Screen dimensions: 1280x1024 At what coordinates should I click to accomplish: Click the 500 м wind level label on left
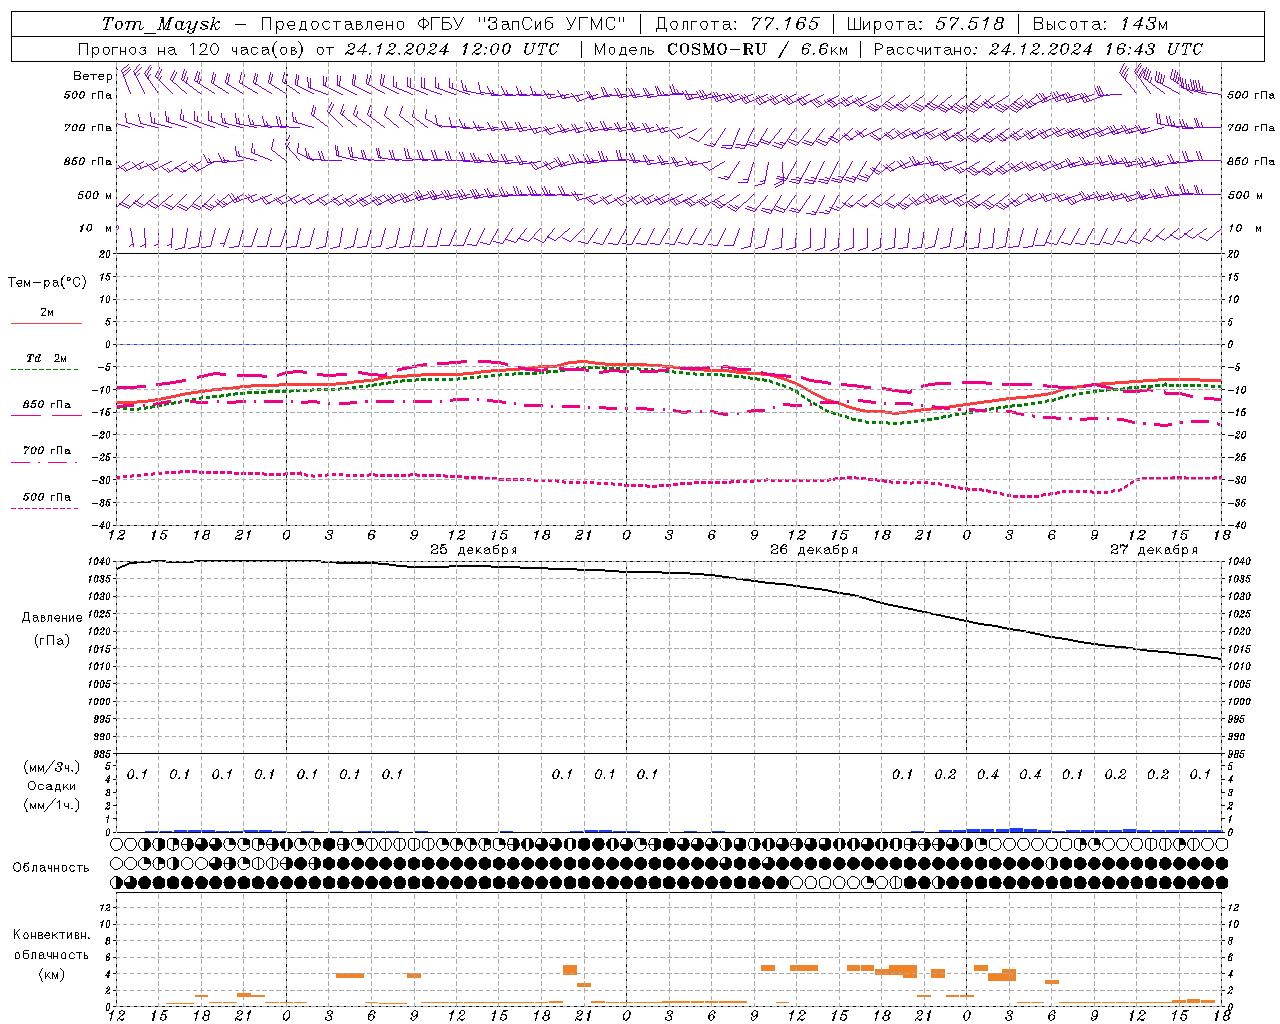click(95, 195)
